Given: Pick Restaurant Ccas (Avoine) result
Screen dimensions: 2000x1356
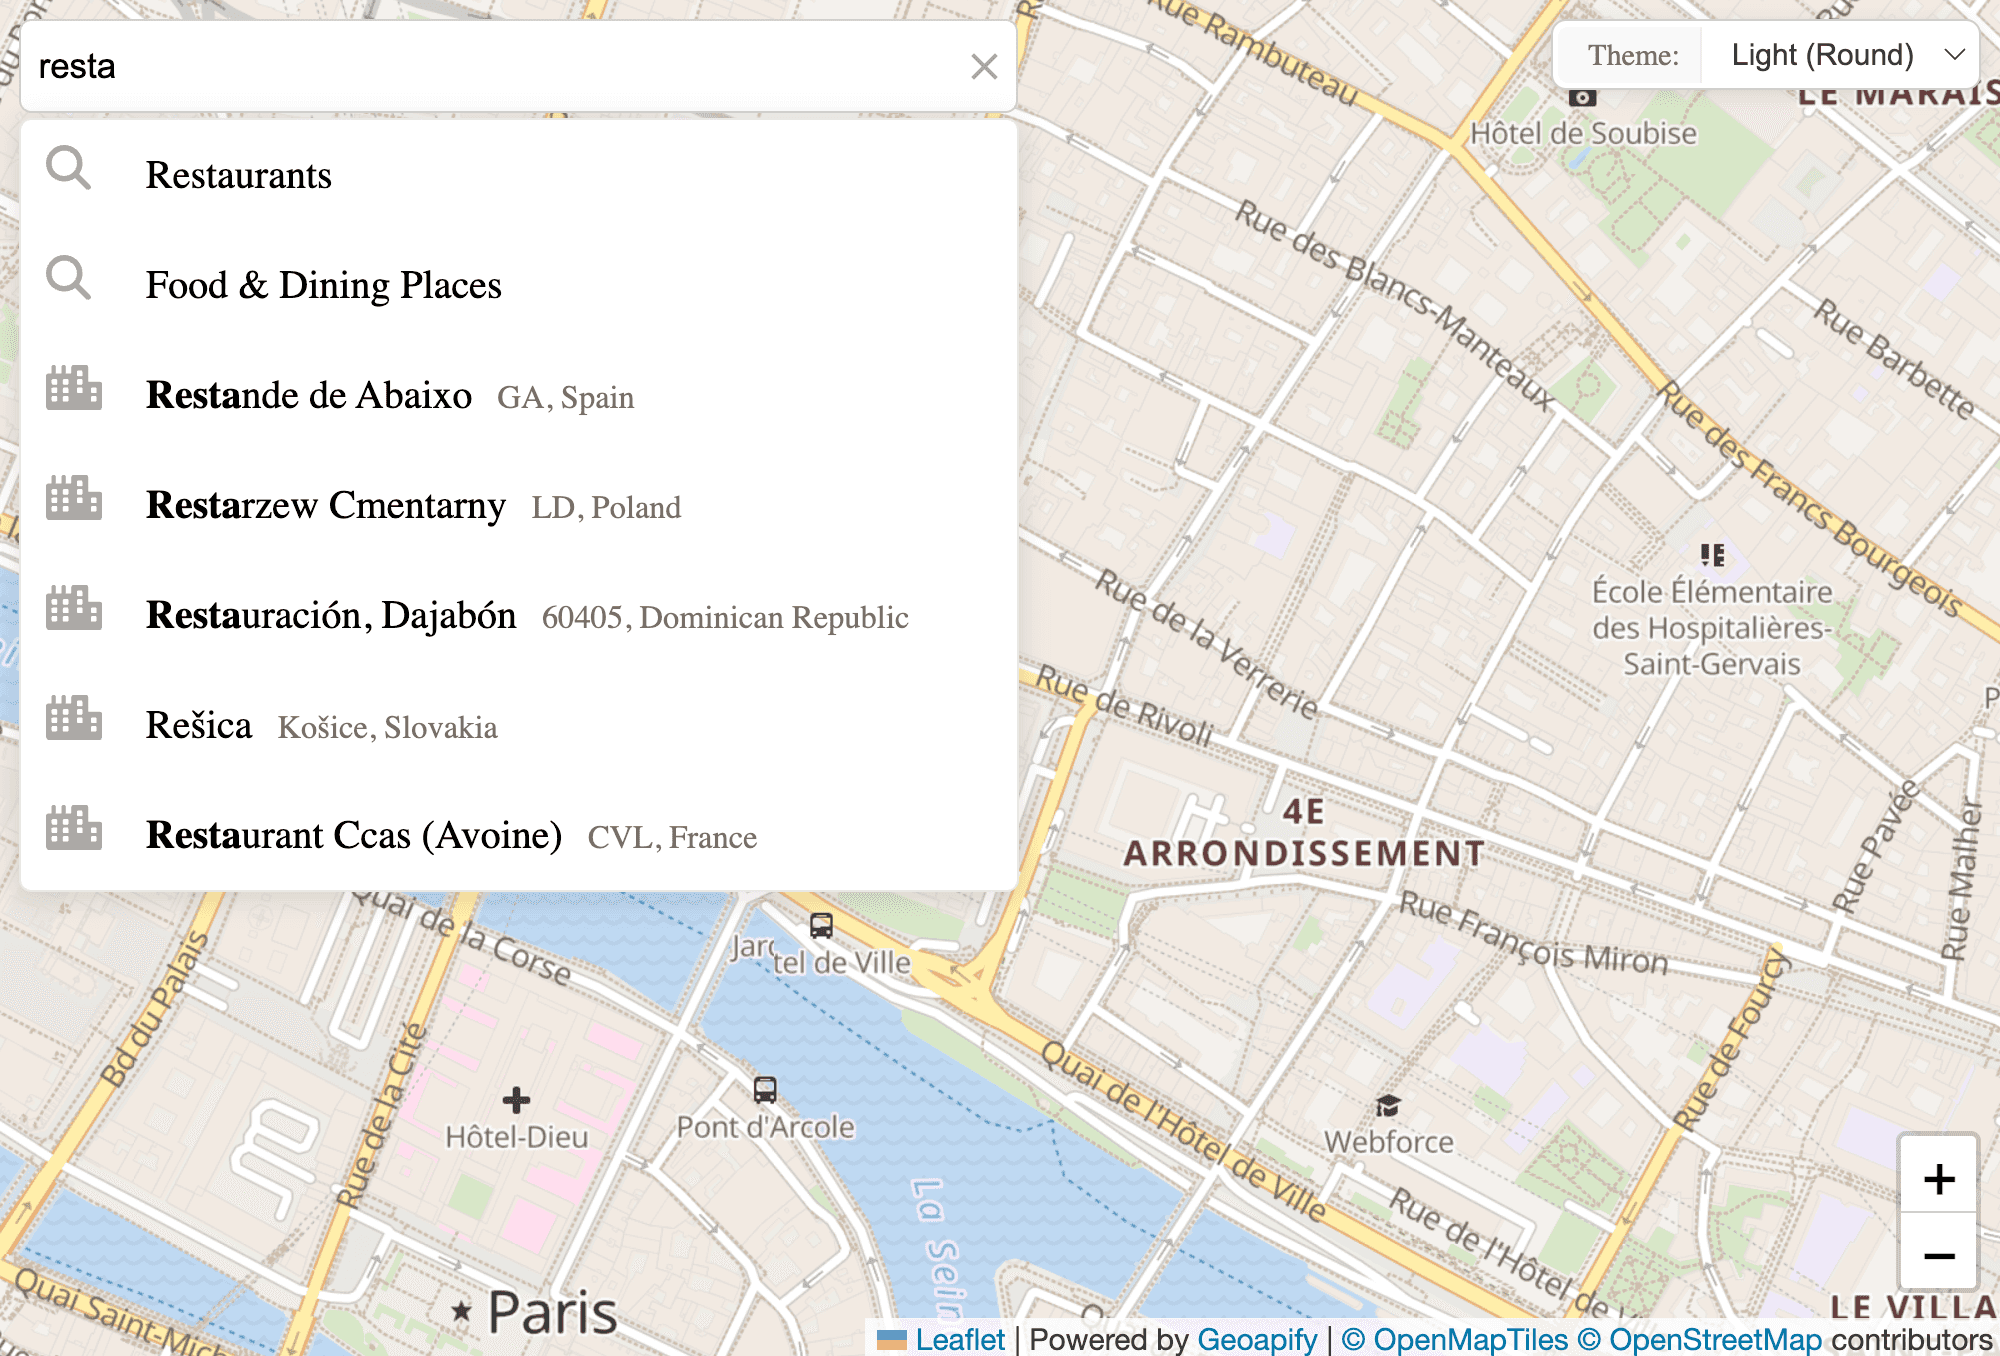Looking at the screenshot, I should click(354, 836).
